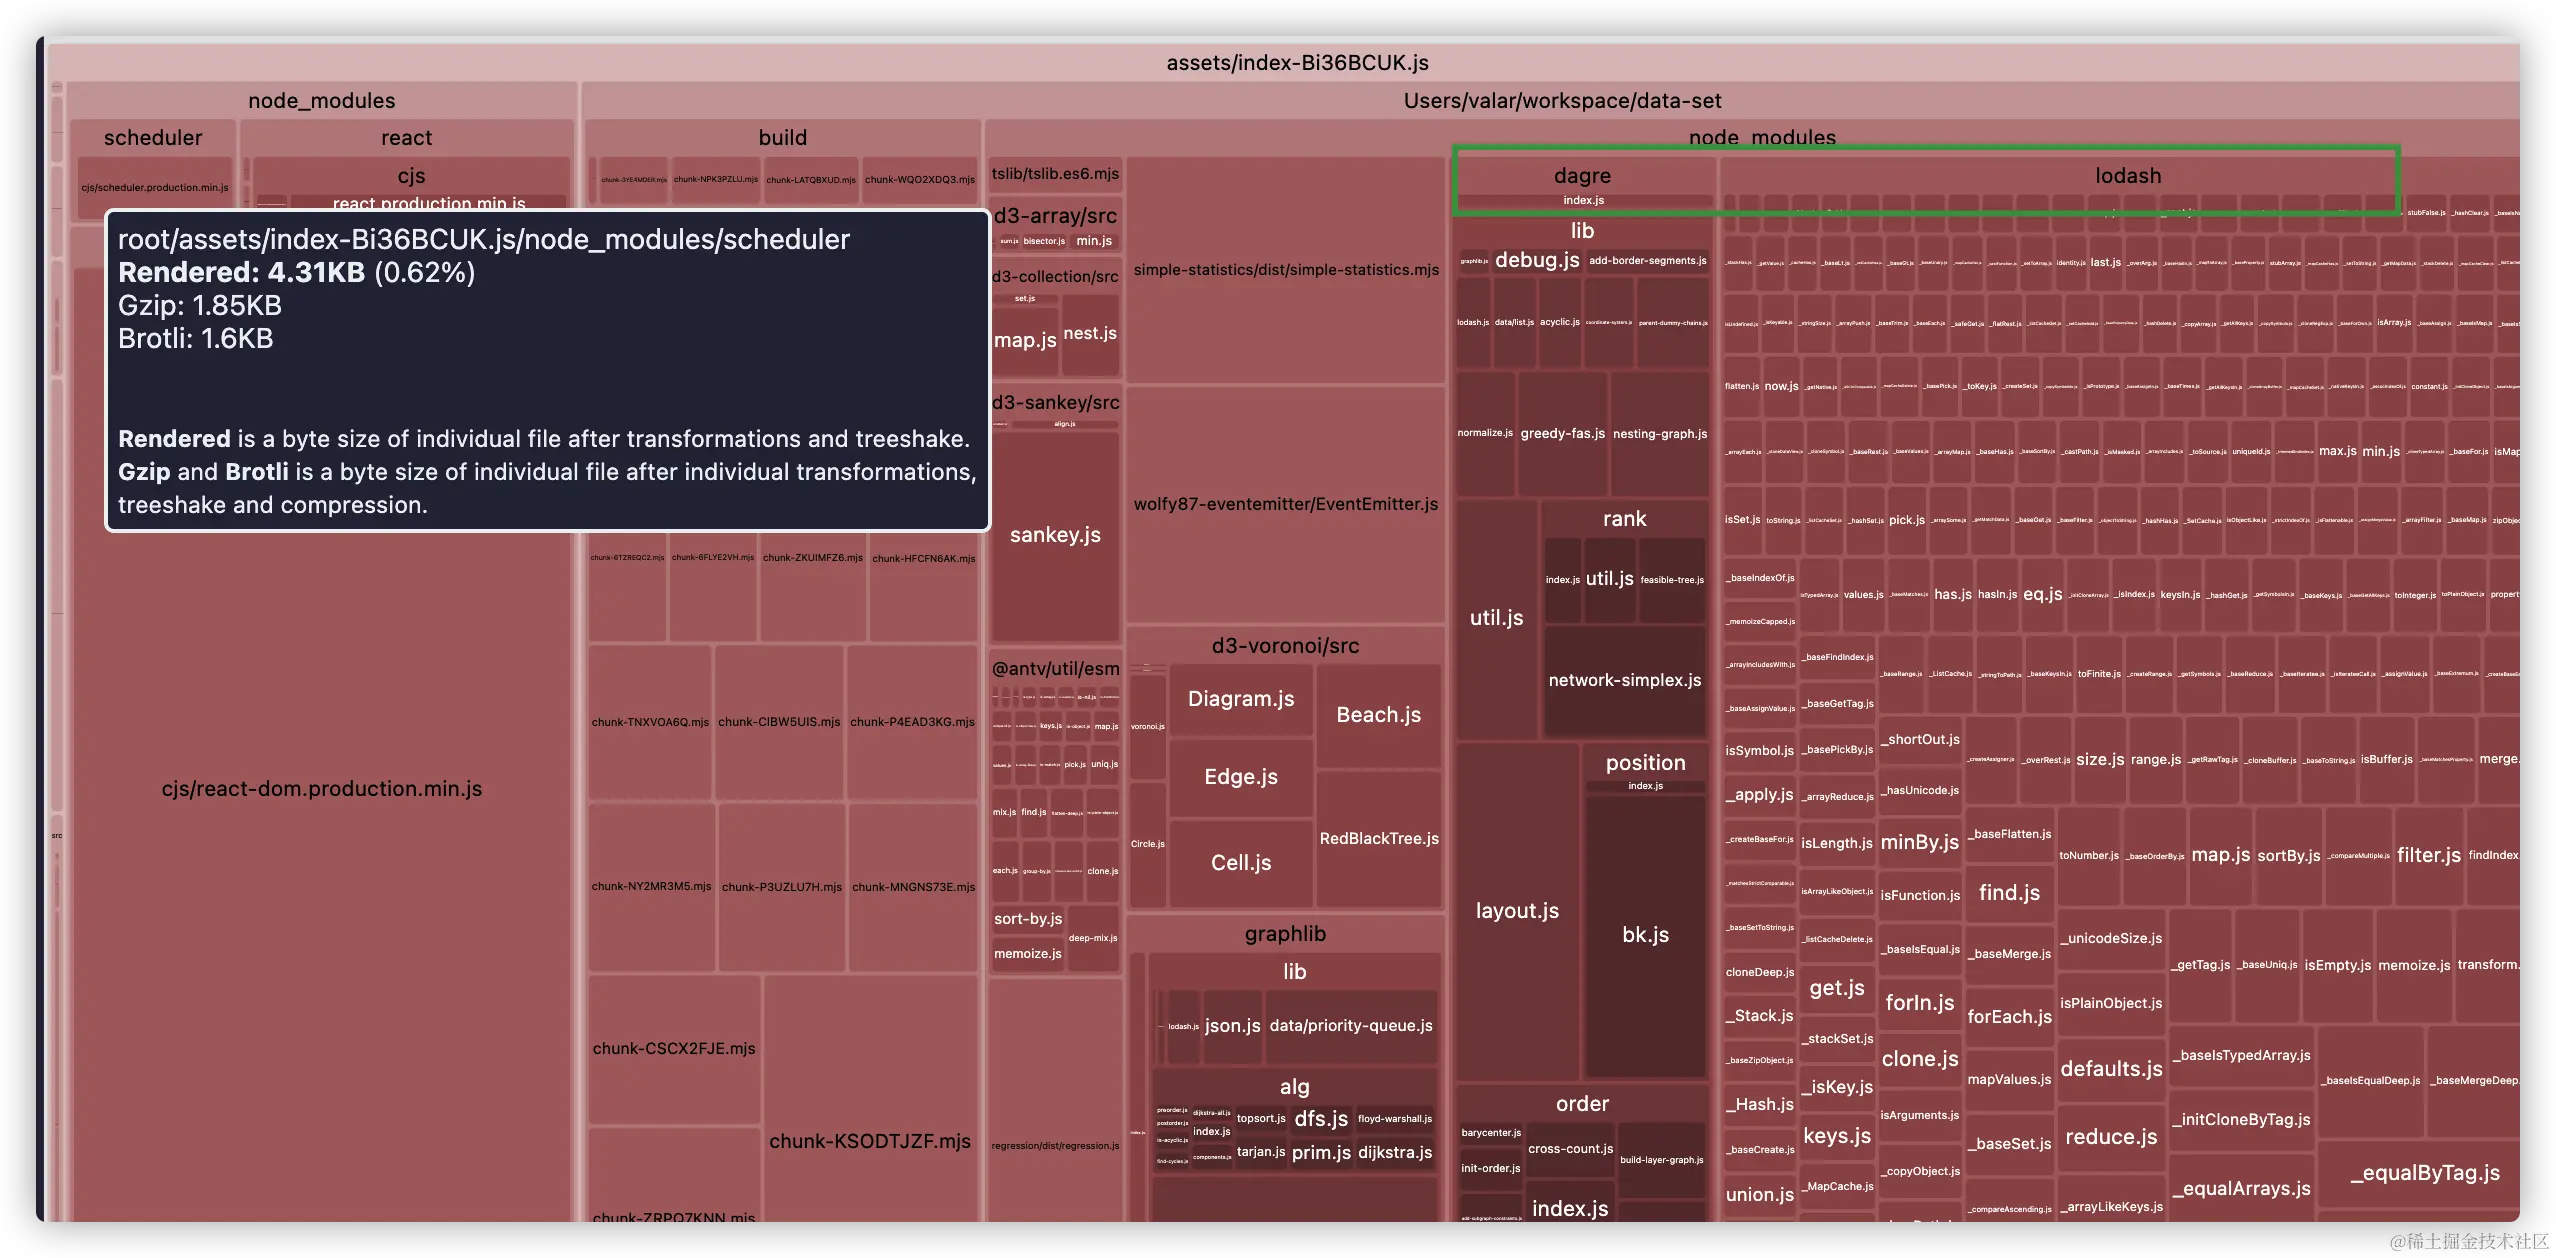
Task: Click the chunk-KSODTJZF.mjs block
Action: [869, 1142]
